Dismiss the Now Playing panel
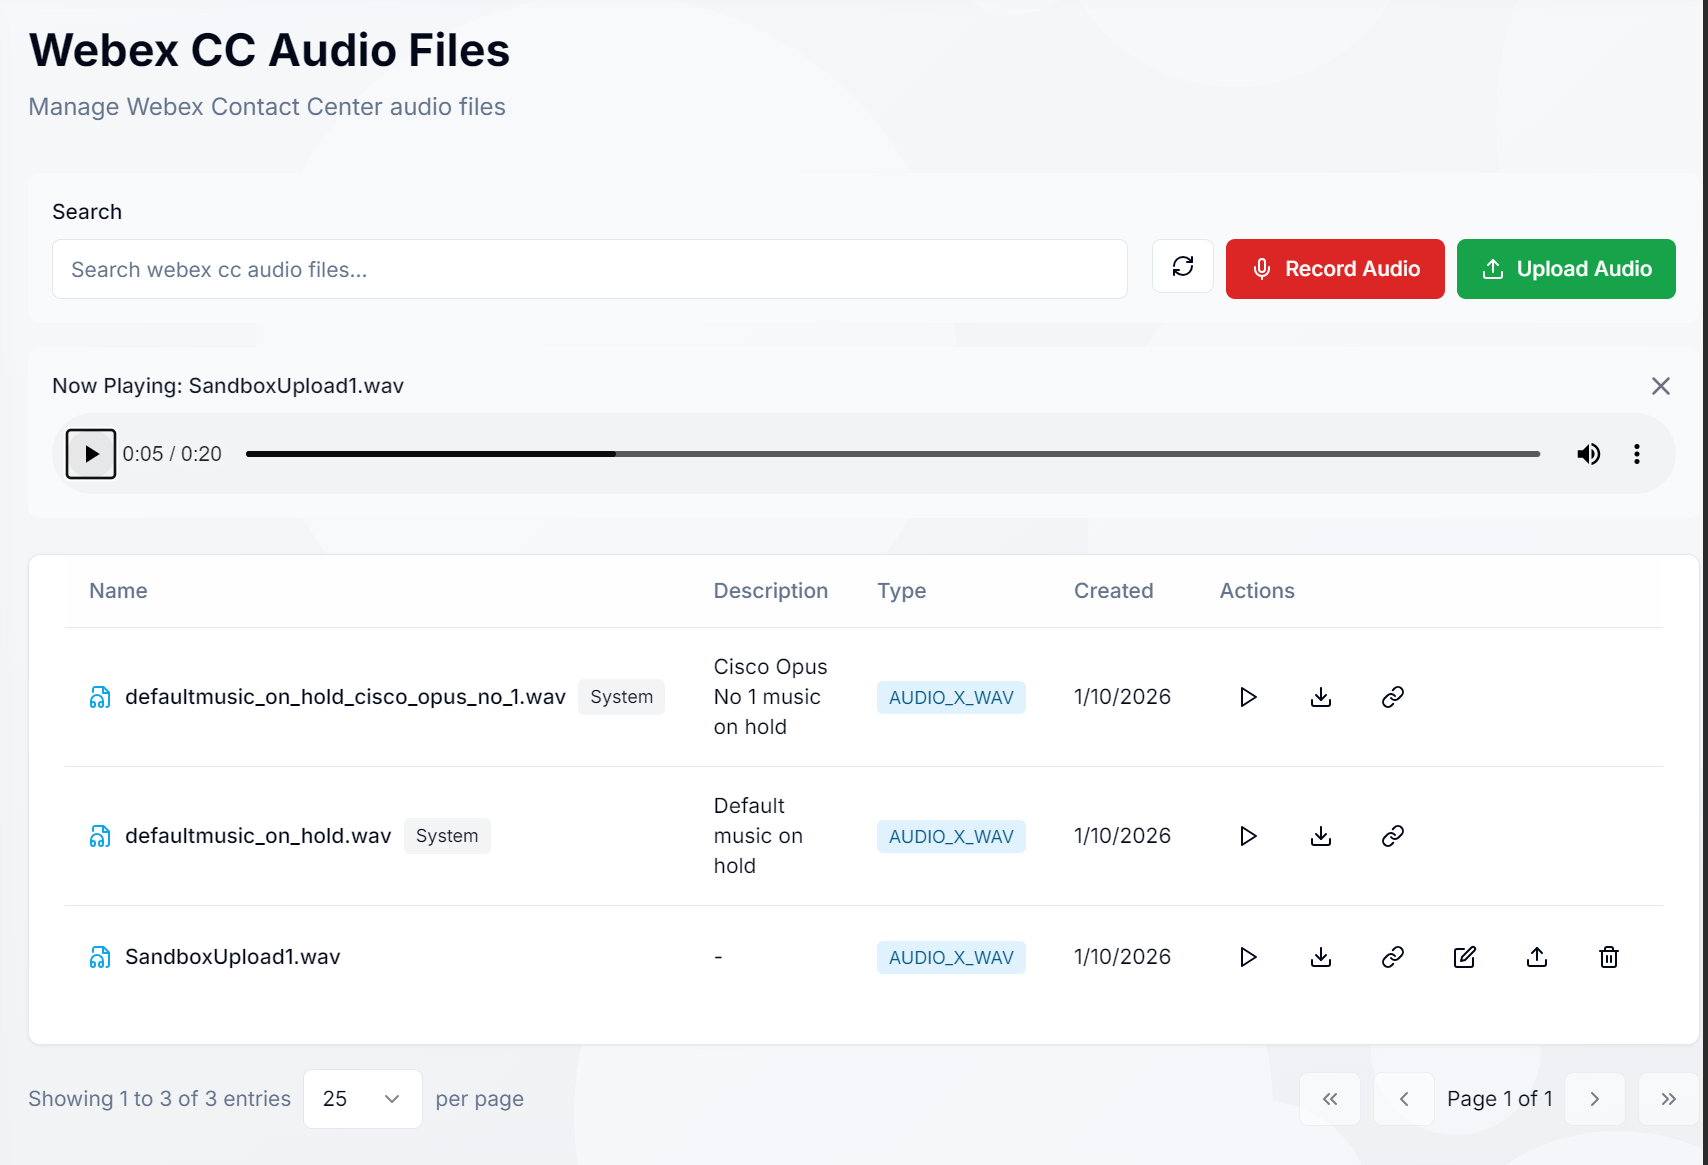This screenshot has width=1708, height=1165. (1661, 385)
